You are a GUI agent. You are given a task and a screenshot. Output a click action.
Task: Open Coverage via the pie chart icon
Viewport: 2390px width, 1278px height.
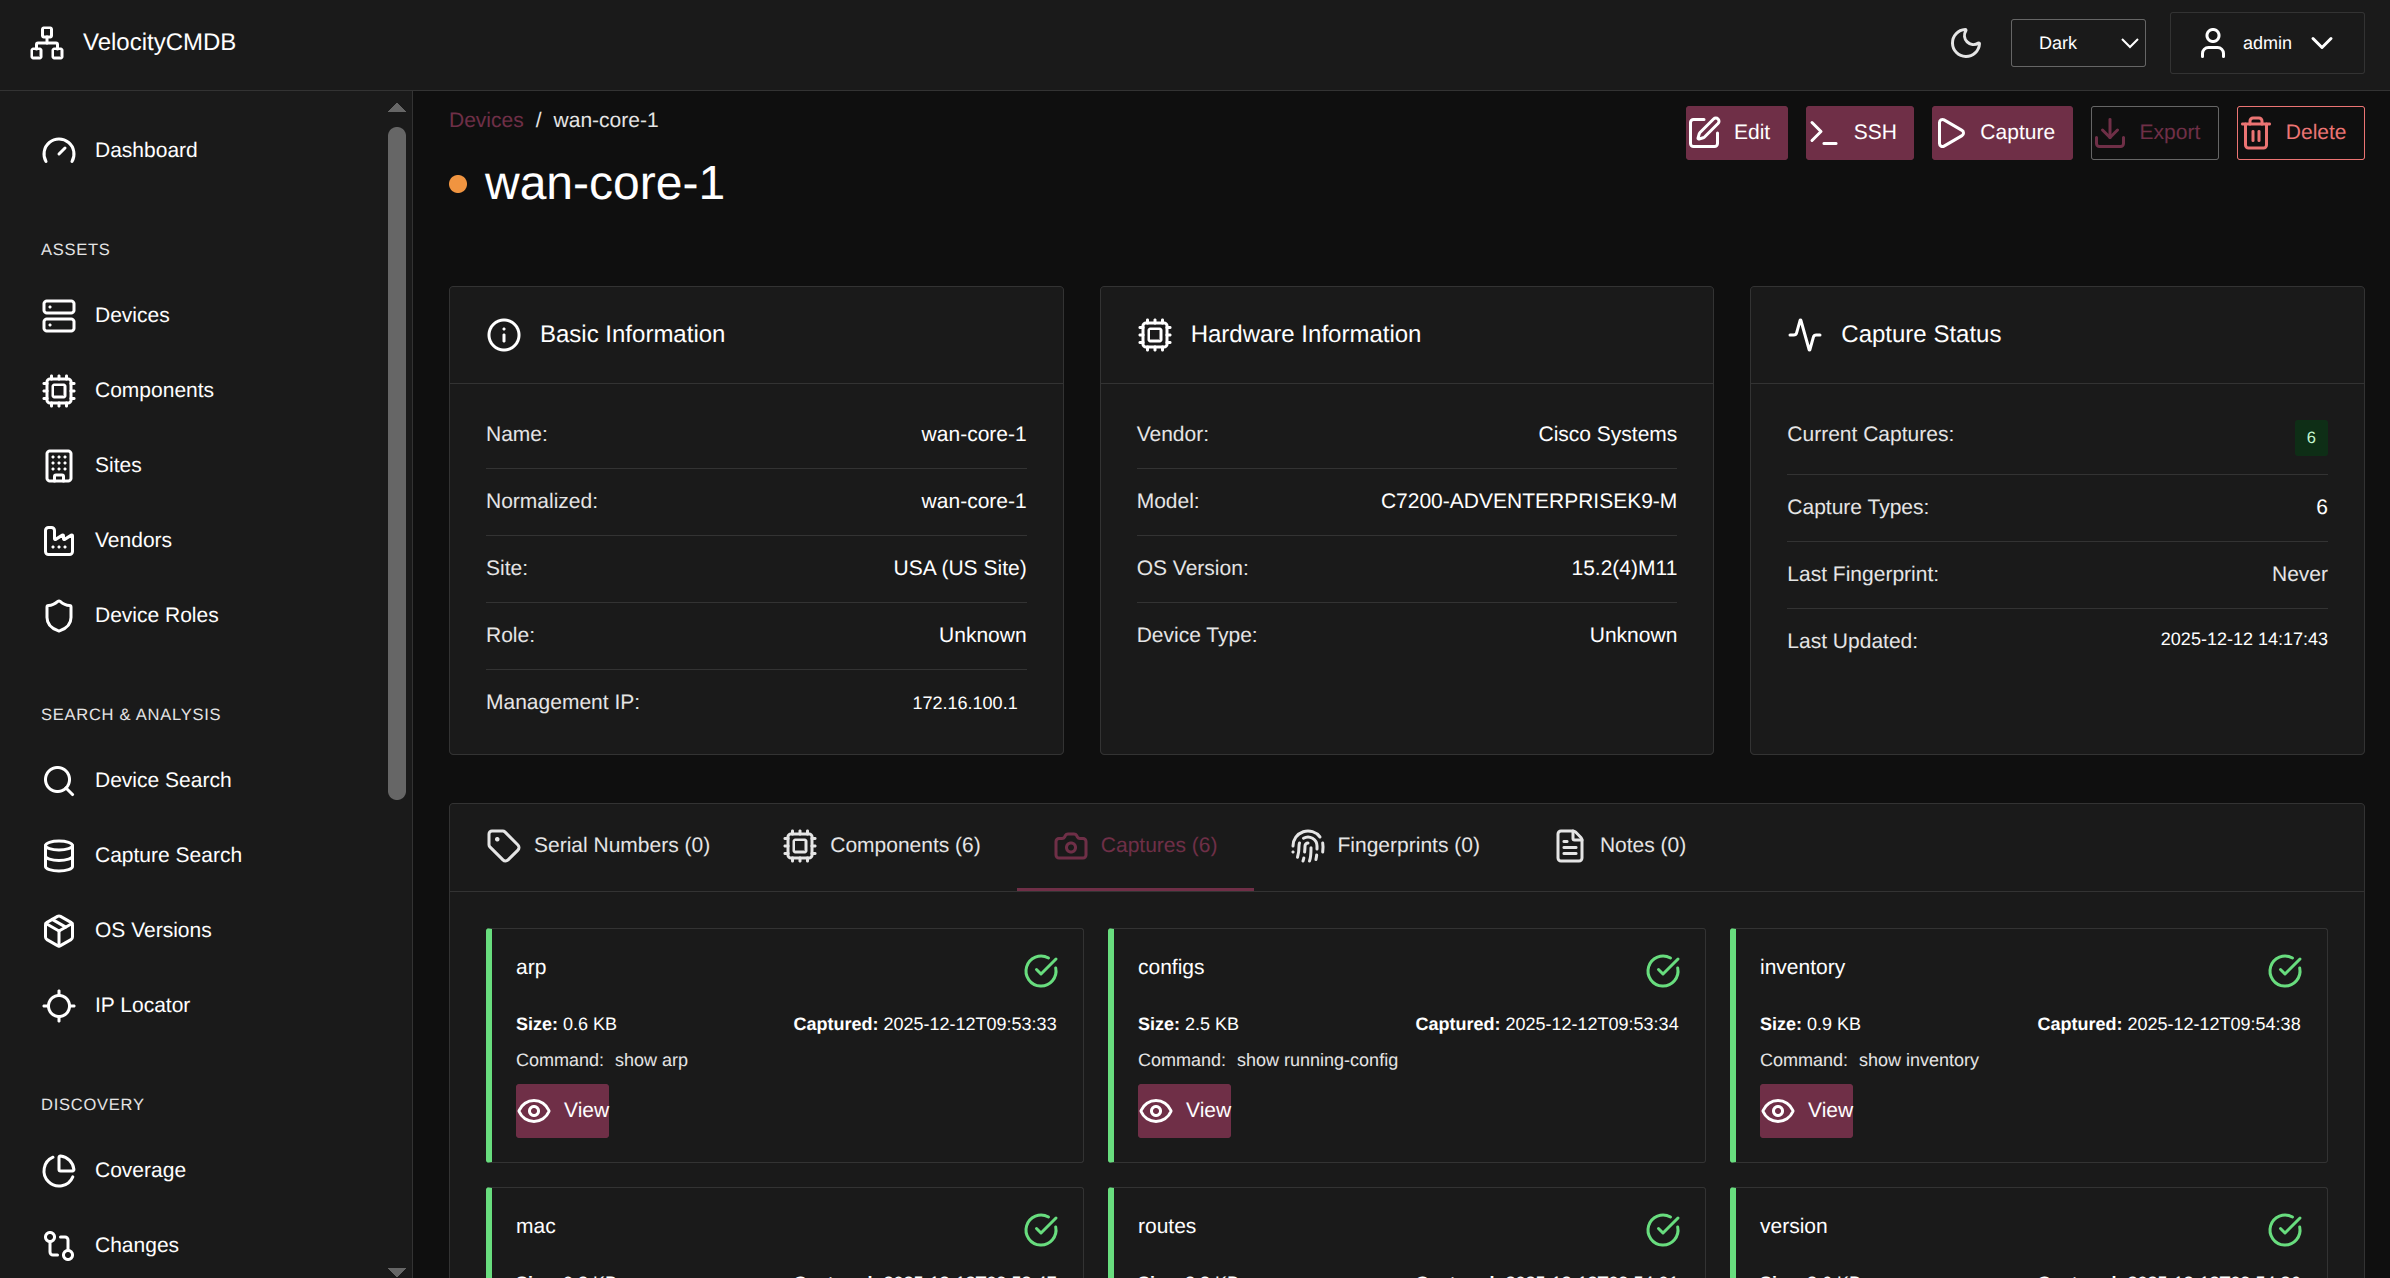[59, 1170]
